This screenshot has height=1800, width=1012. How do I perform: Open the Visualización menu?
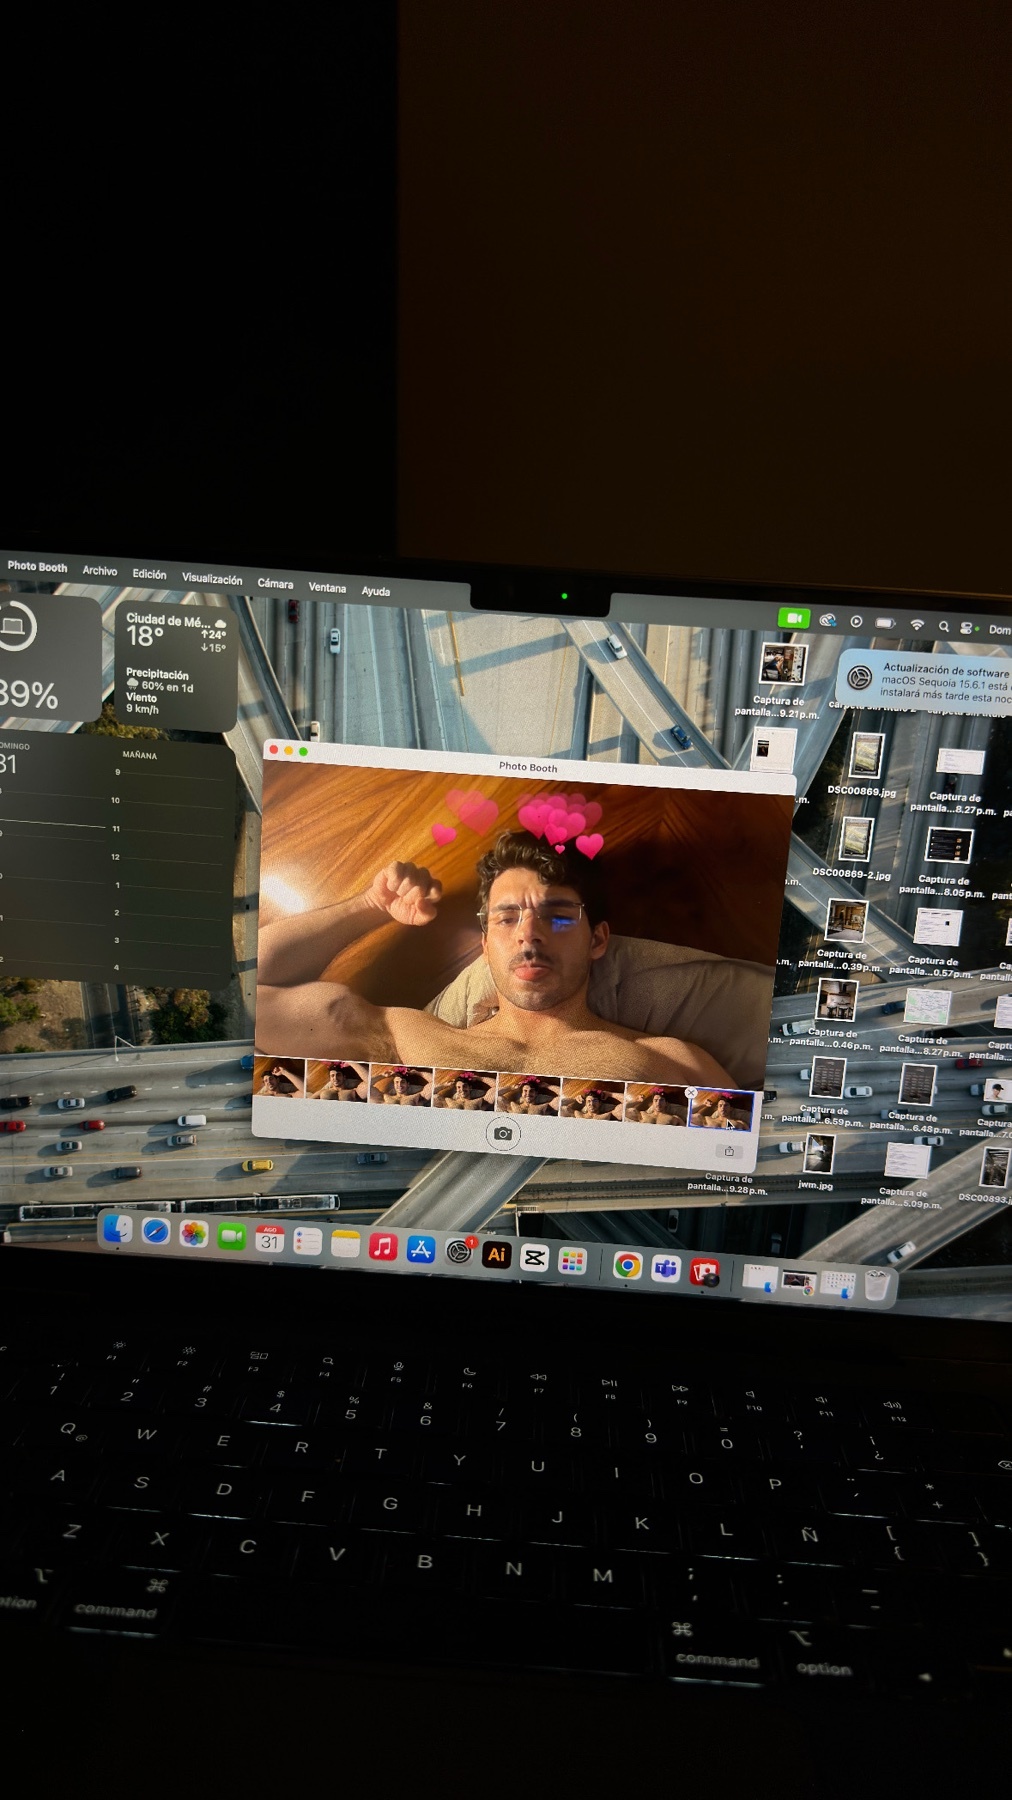click(211, 578)
